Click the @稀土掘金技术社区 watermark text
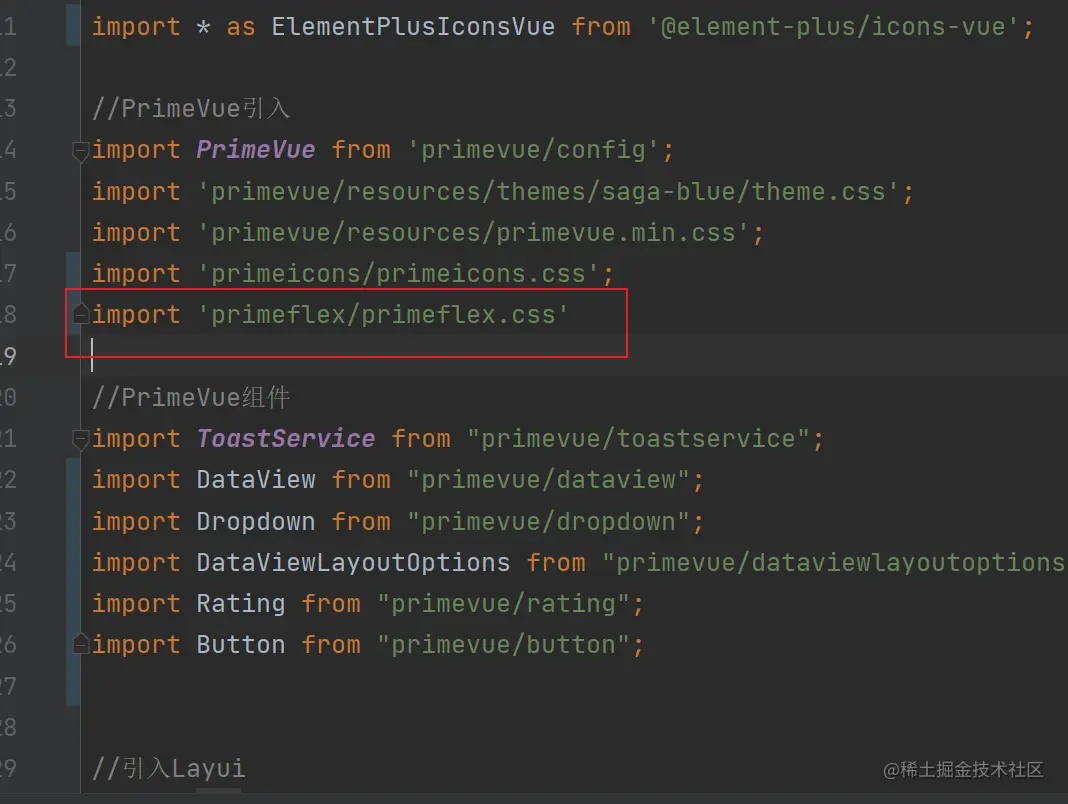The width and height of the screenshot is (1068, 804). (963, 771)
